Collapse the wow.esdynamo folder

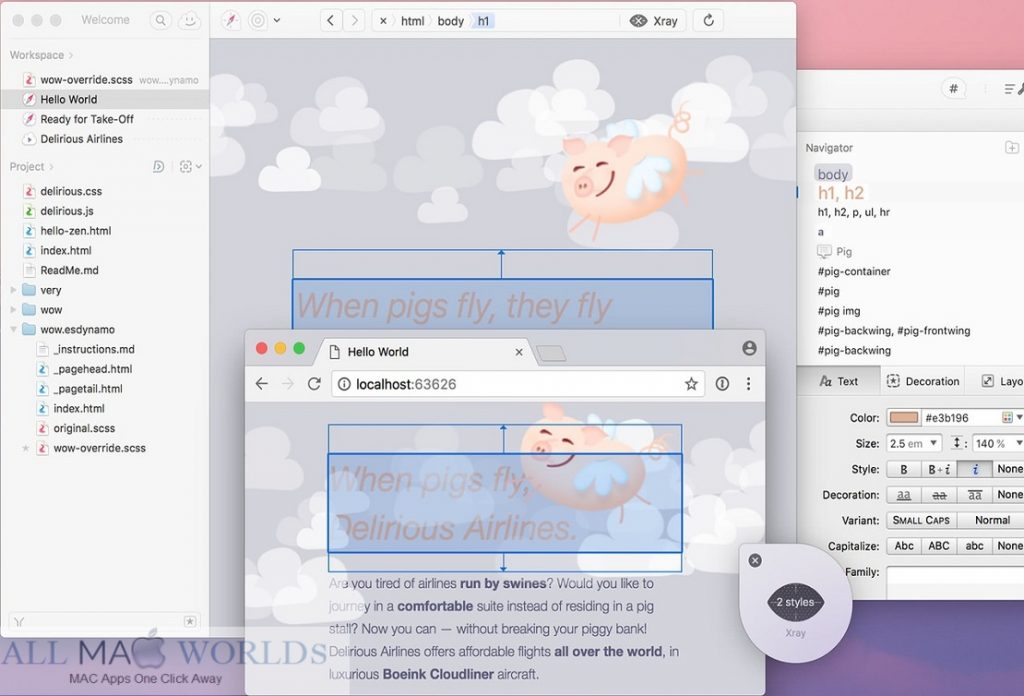(x=13, y=330)
